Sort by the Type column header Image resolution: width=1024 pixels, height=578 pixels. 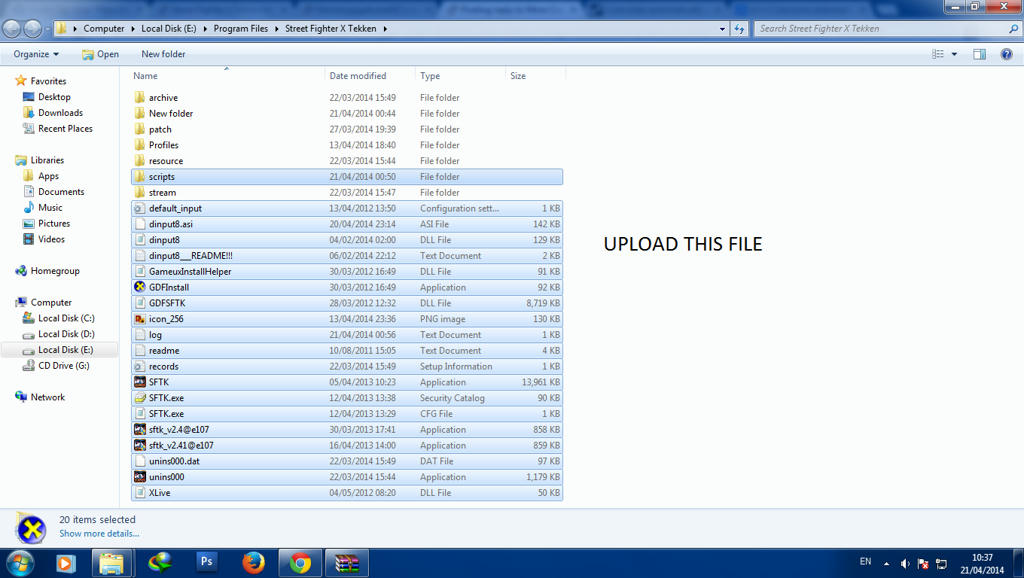460,76
